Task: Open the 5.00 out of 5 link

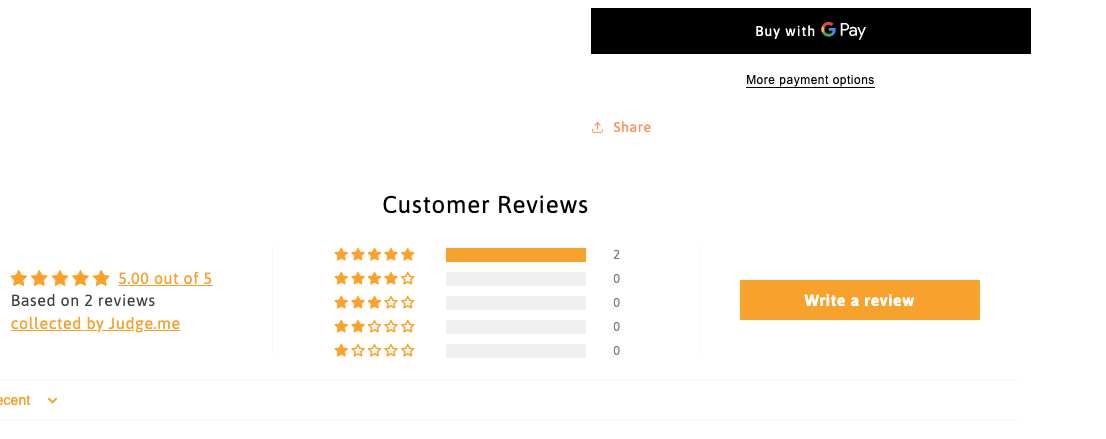Action: 165,279
